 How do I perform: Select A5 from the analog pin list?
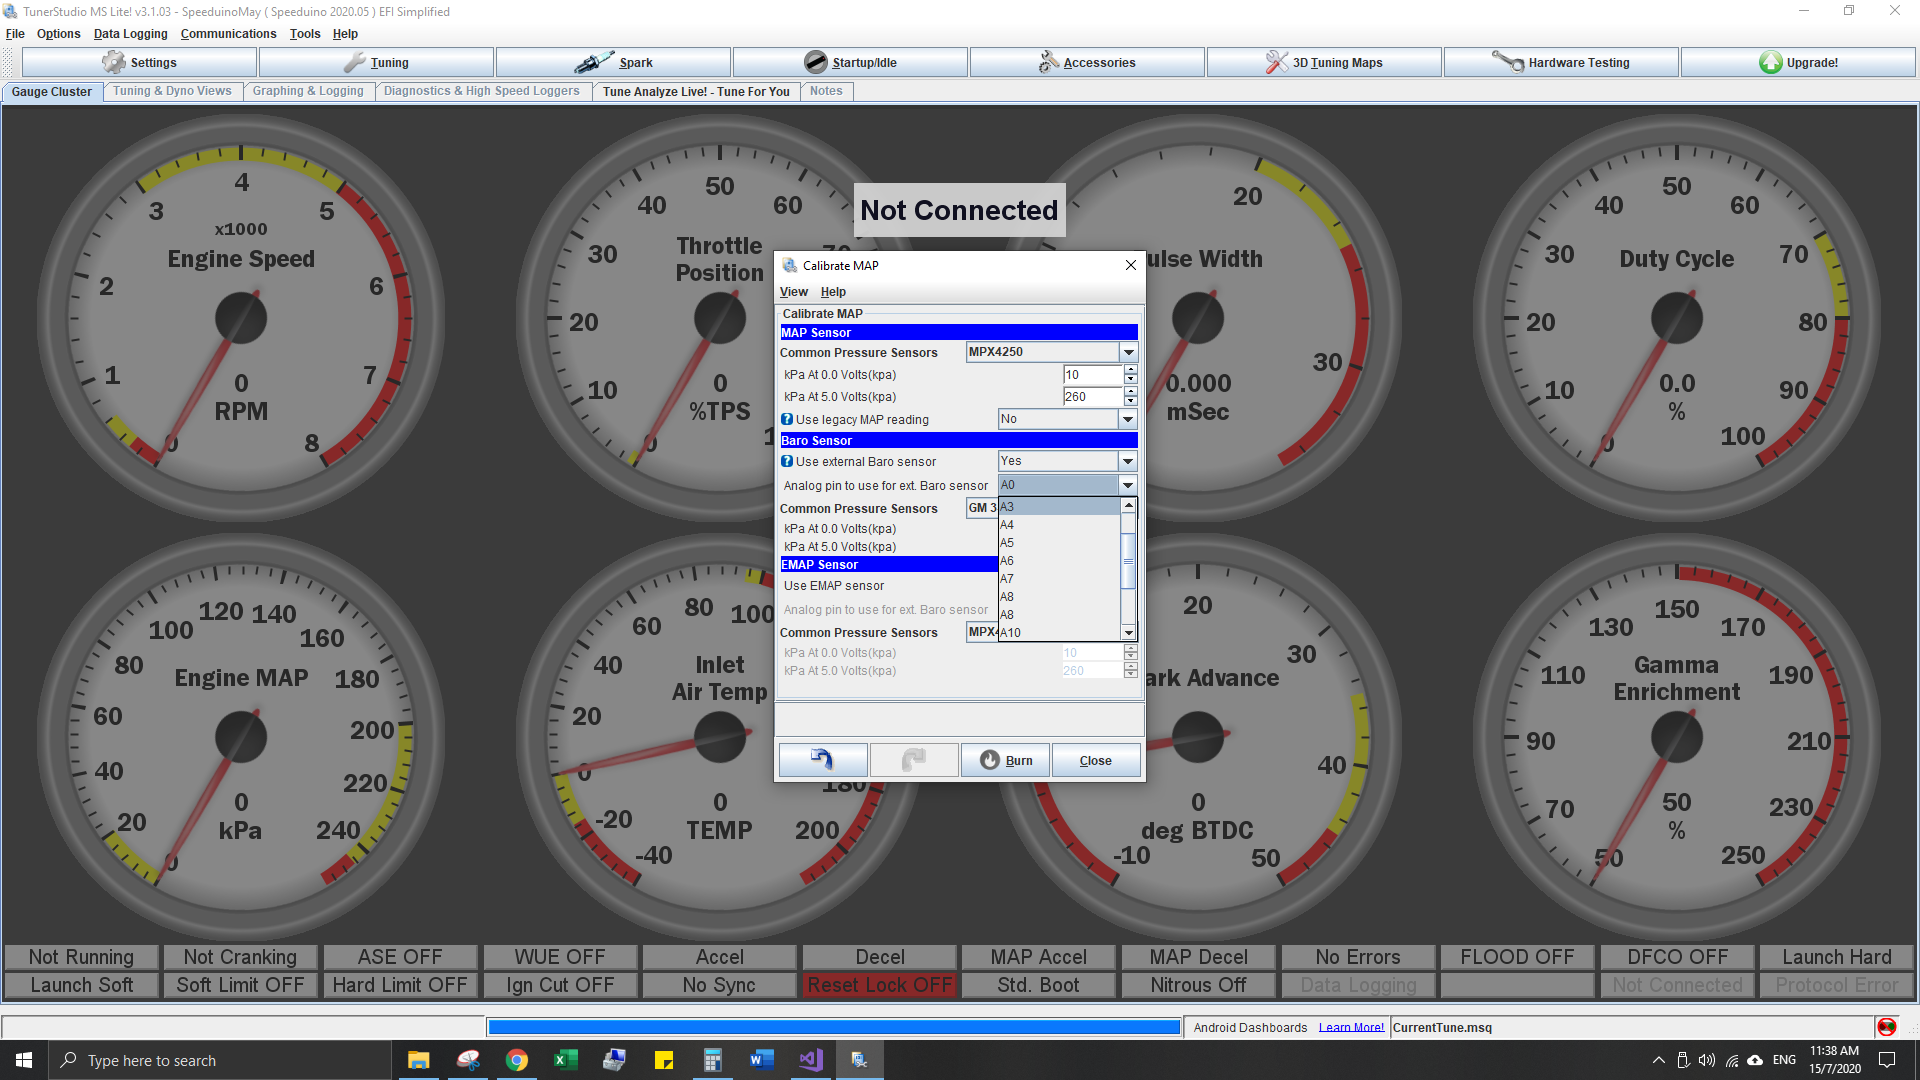1007,542
